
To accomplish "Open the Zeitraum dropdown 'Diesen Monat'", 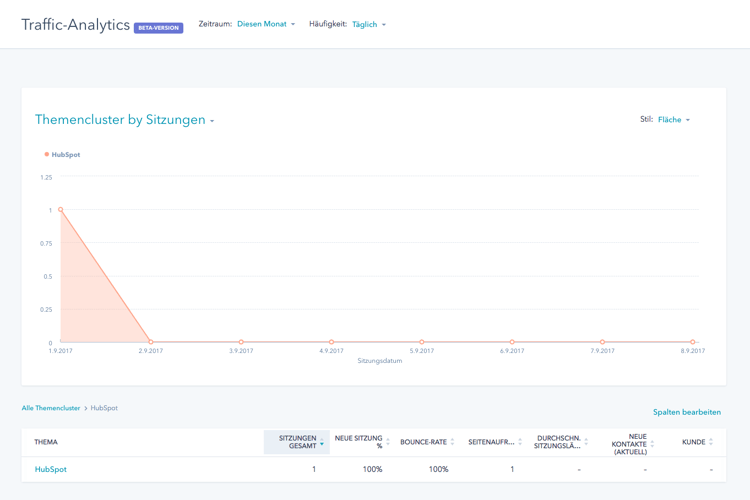I will (266, 24).
